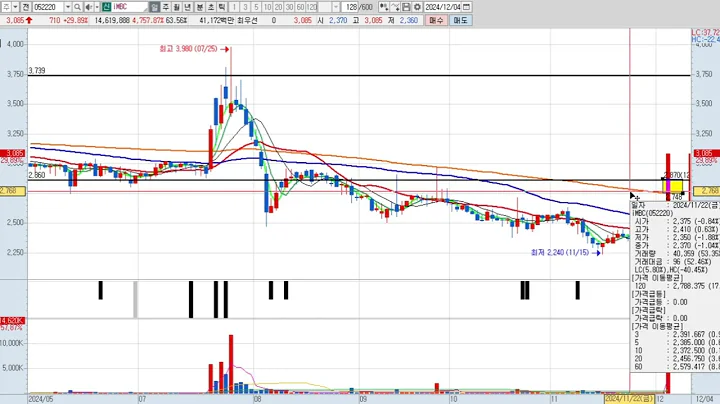
Task: Click the 41,172백만 trading value text
Action: (217, 20)
